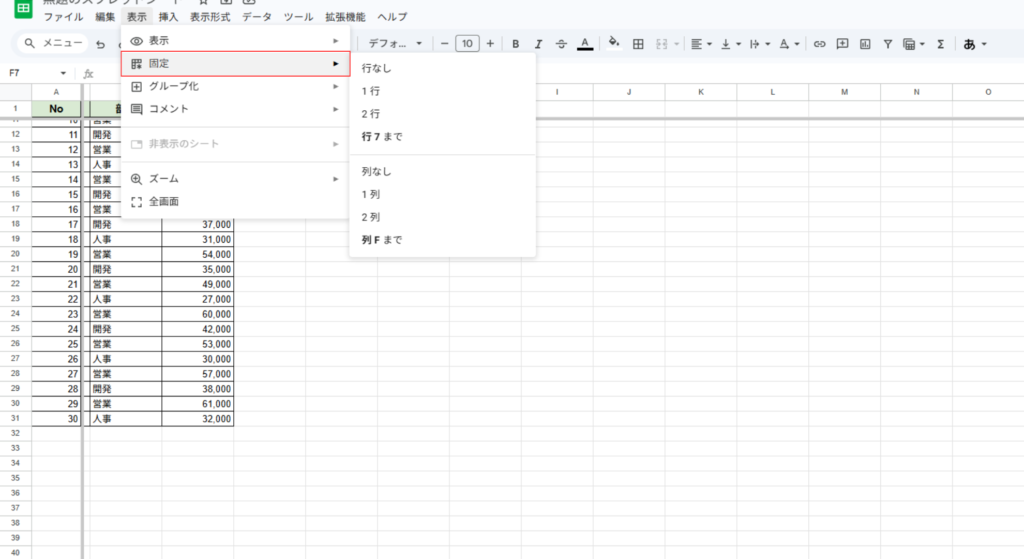Image resolution: width=1024 pixels, height=559 pixels.
Task: Click the insert link icon
Action: coord(819,44)
